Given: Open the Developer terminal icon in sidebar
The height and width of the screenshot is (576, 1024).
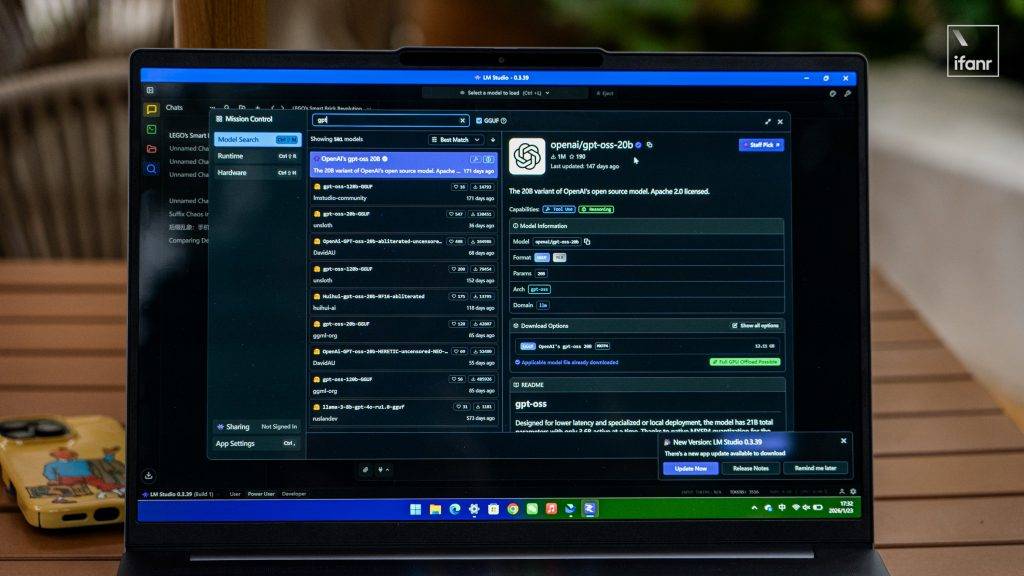Looking at the screenshot, I should [x=151, y=129].
